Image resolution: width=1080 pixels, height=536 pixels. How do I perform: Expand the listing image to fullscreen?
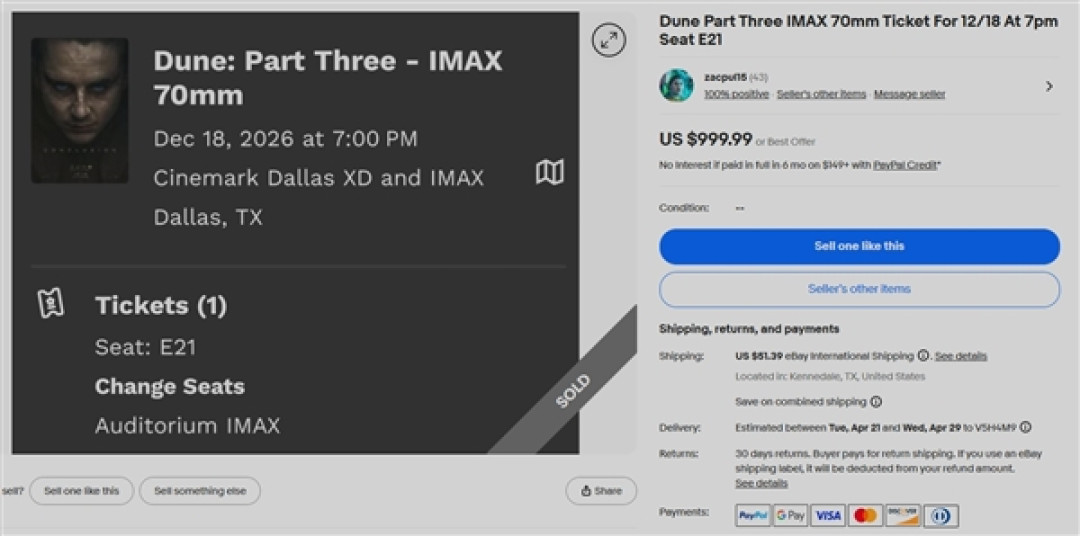609,41
